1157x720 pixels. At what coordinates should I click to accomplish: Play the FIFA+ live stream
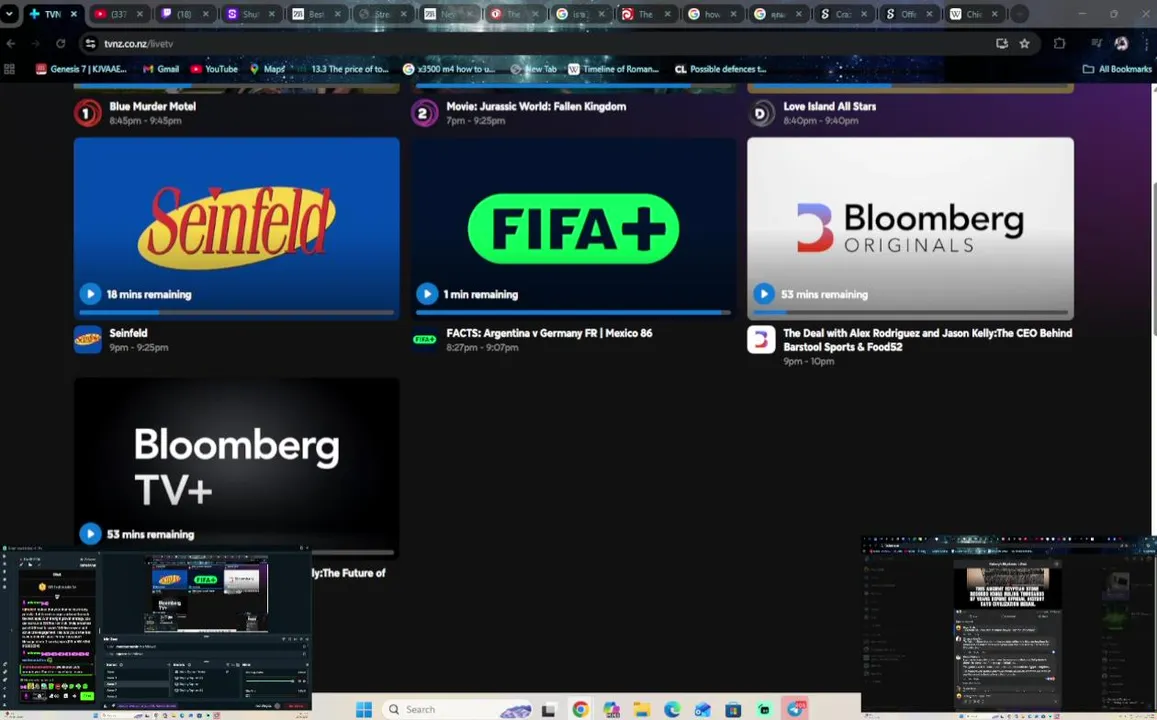(x=426, y=294)
